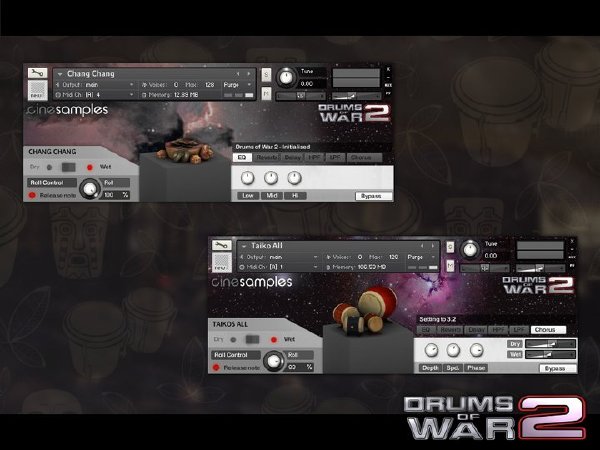Adjust the pan slider in Taiko All header
This screenshot has height=450, width=600.
[485, 268]
